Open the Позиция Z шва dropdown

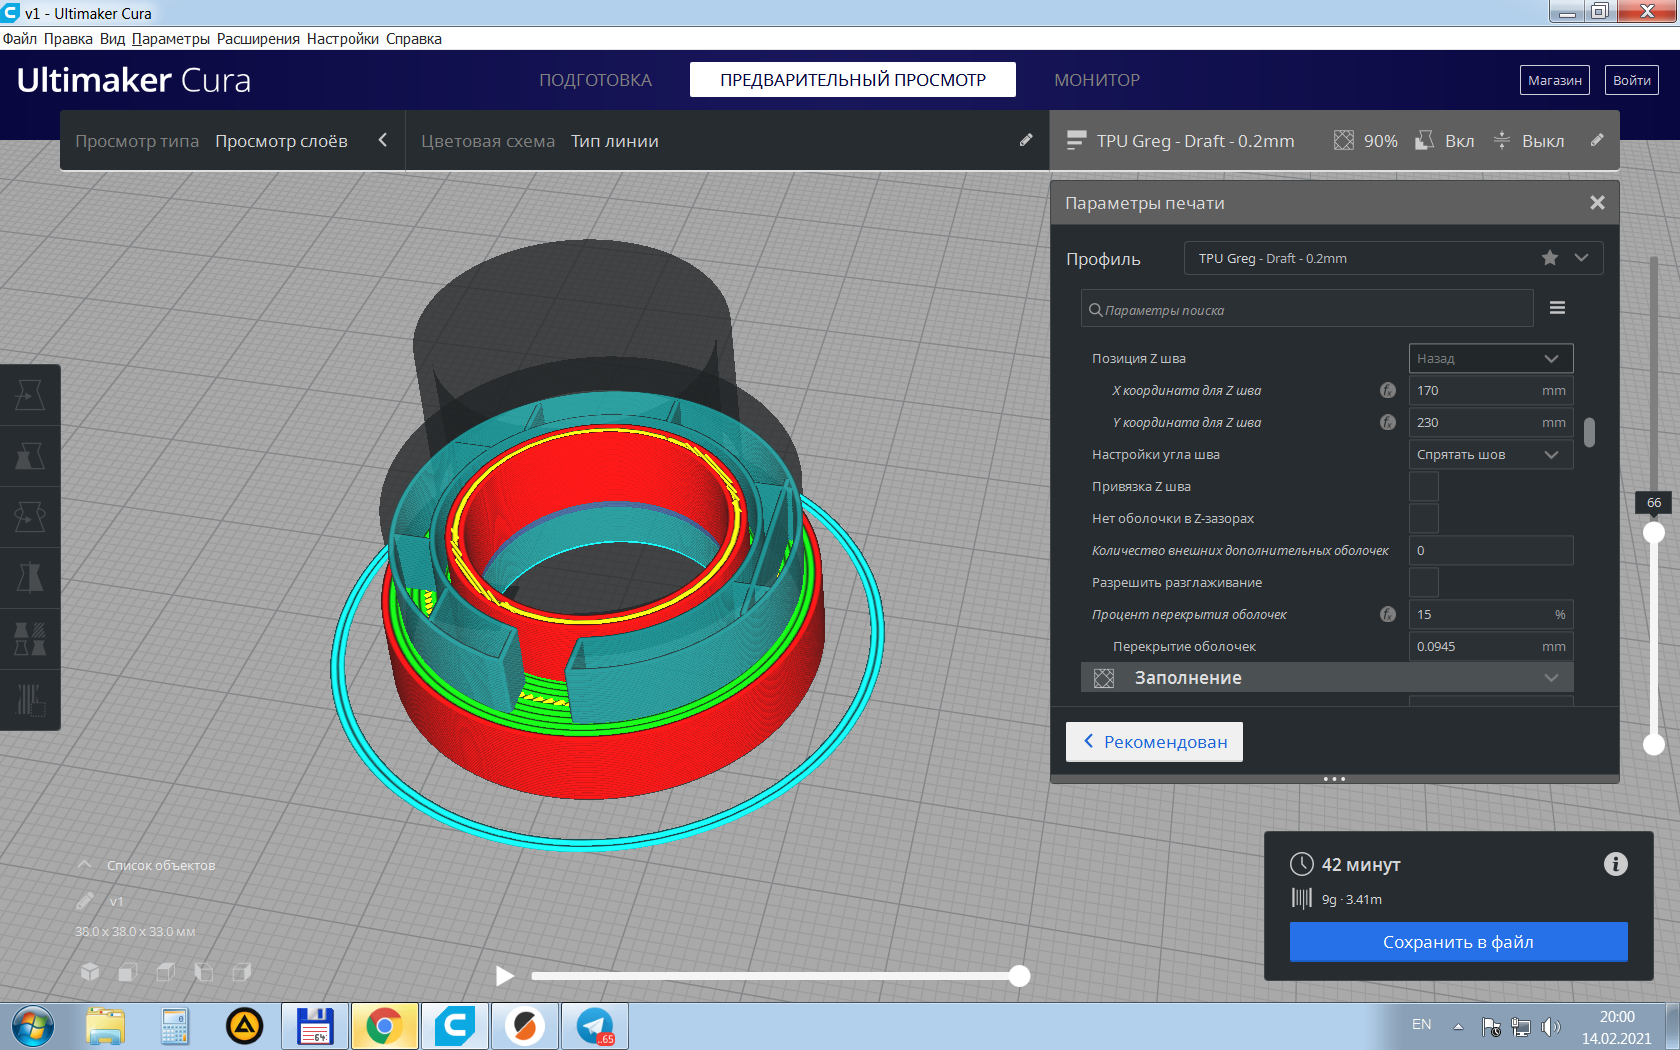click(x=1491, y=358)
